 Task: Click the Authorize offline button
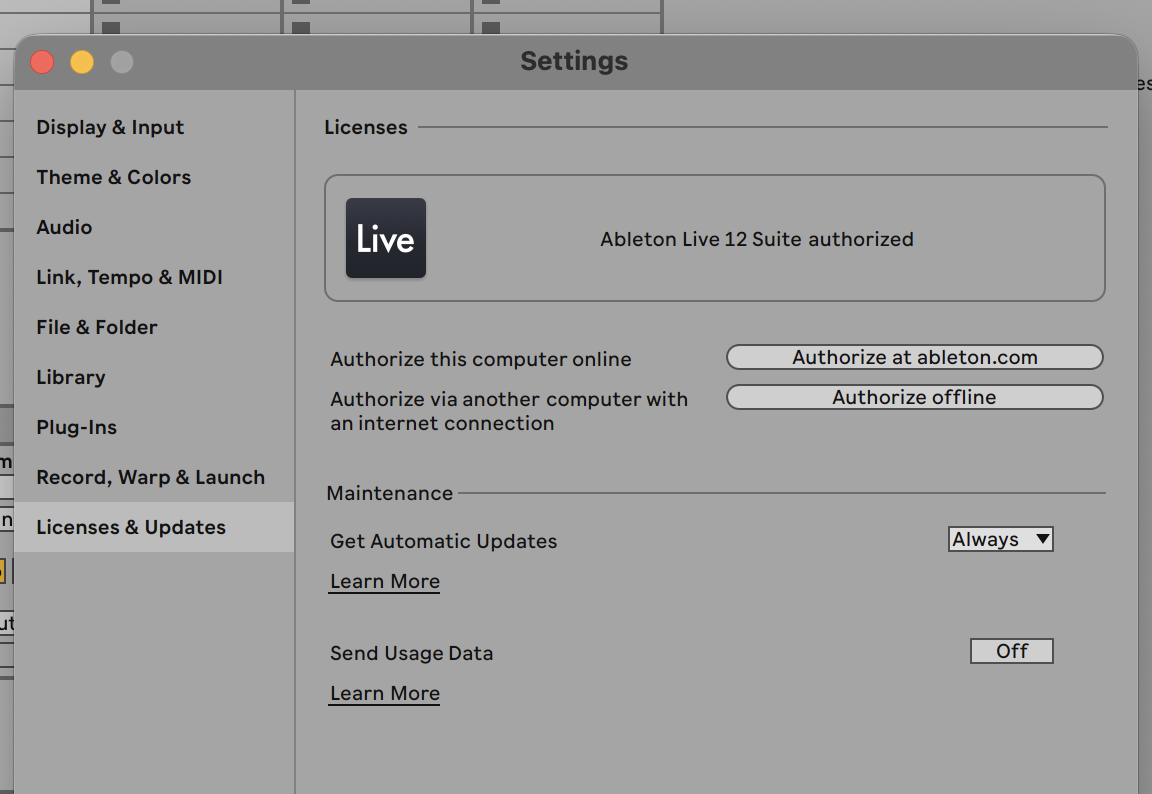point(914,397)
